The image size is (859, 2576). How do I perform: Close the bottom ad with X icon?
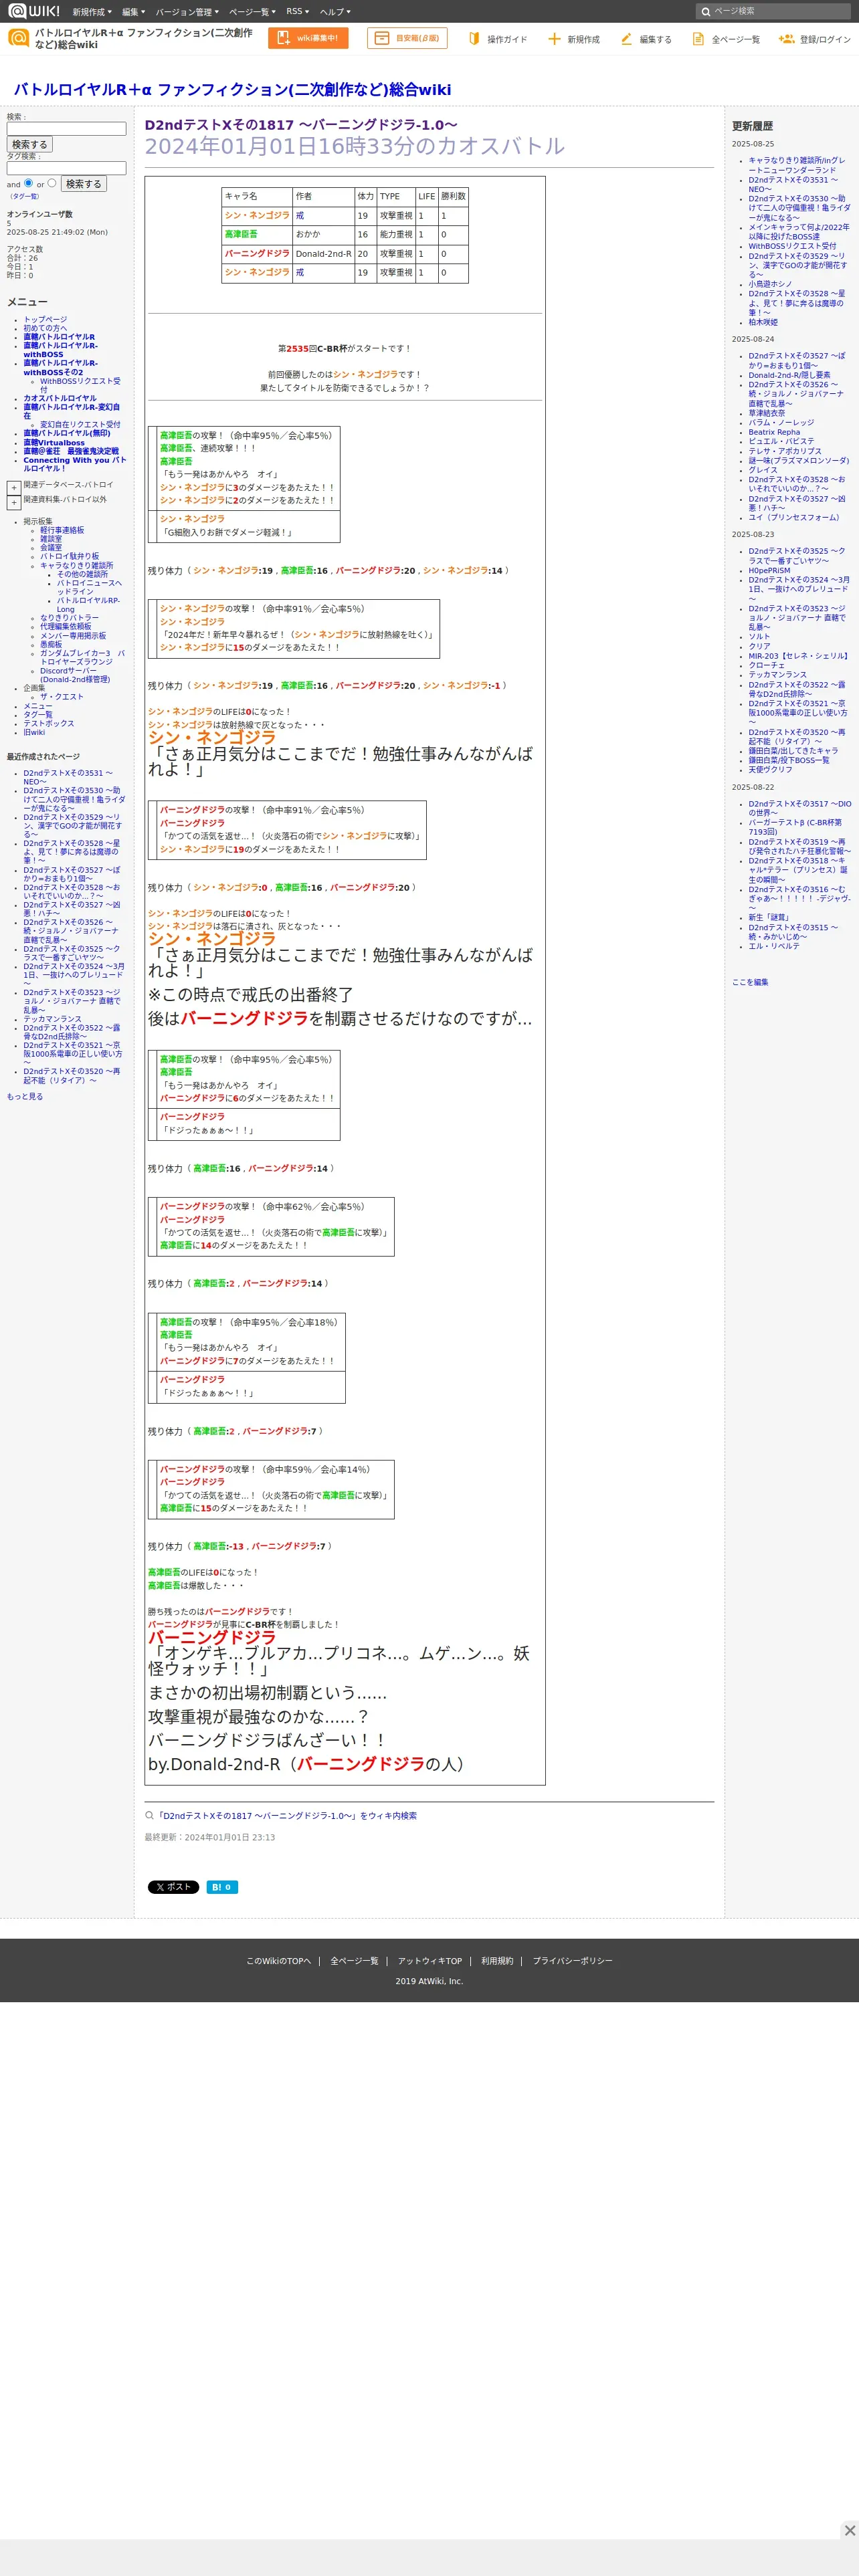(849, 2530)
